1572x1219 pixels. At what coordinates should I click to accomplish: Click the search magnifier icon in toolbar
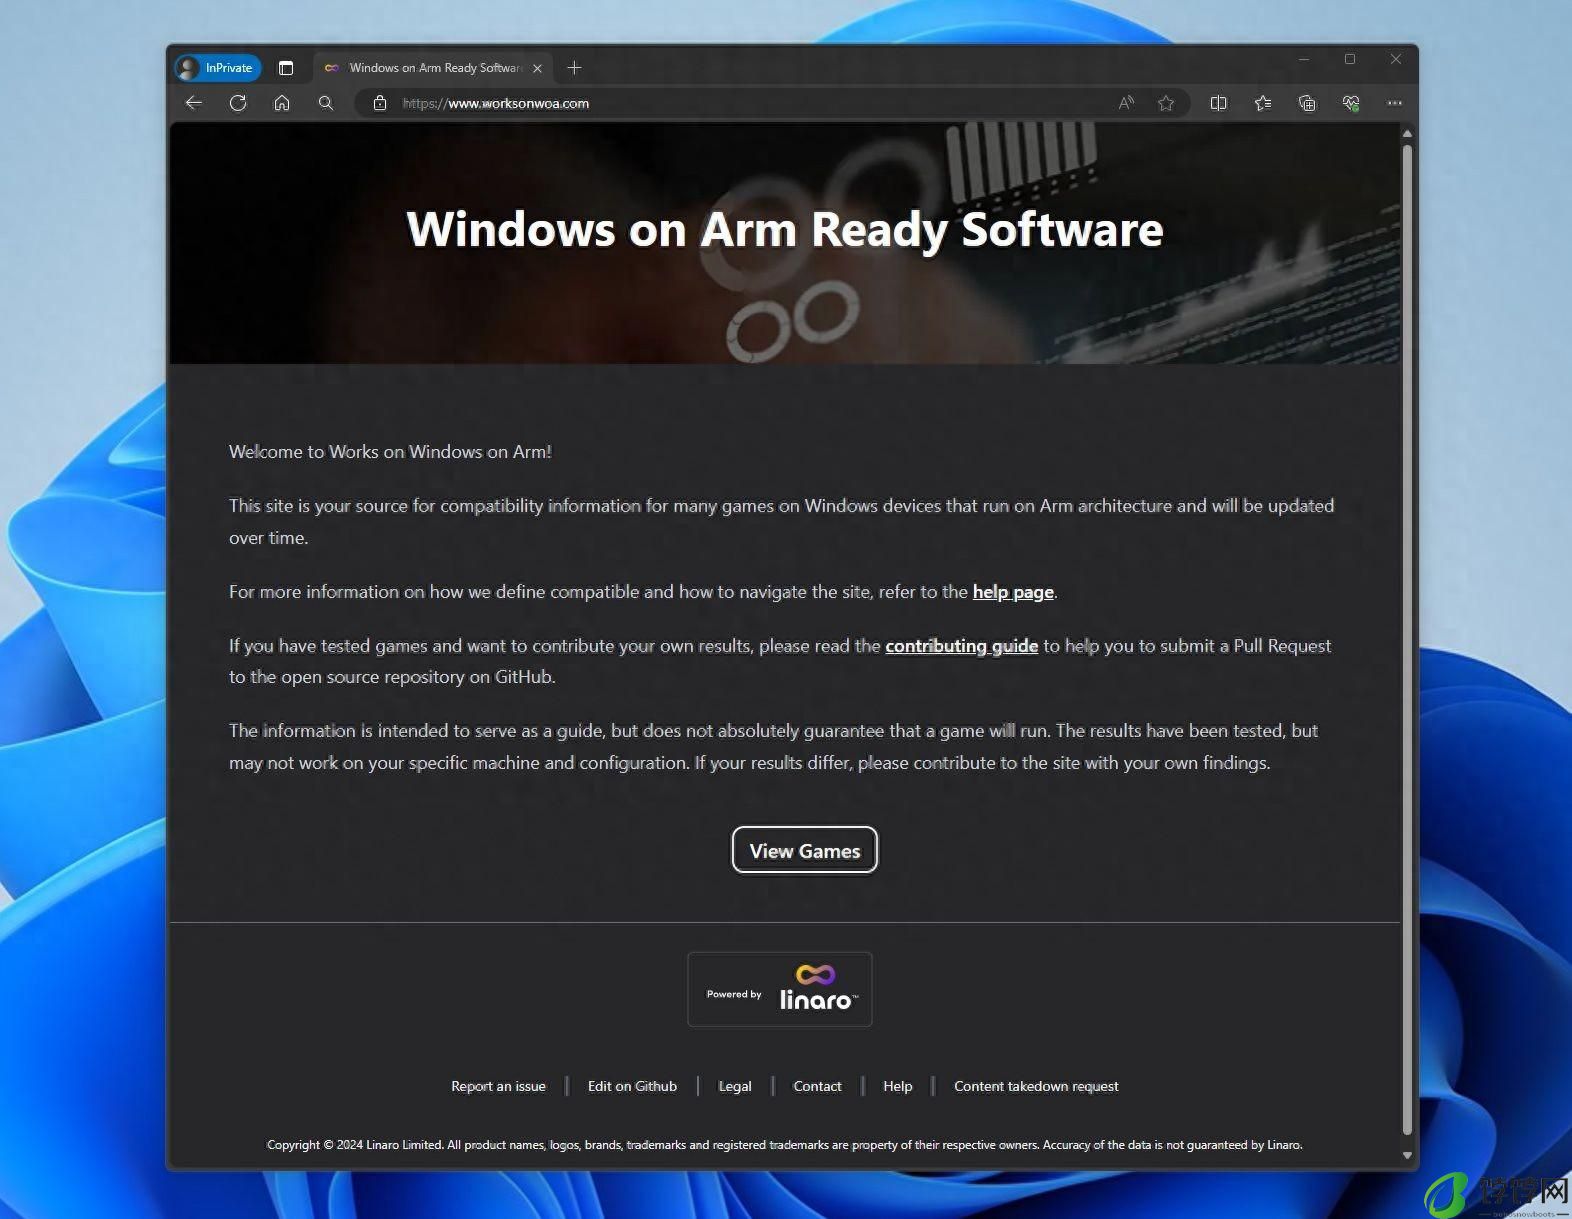[326, 103]
